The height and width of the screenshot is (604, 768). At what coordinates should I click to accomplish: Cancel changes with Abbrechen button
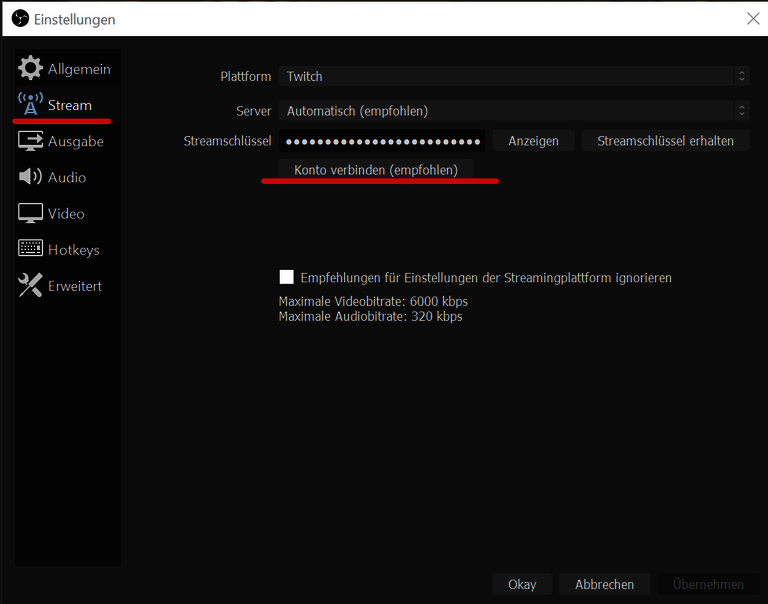(604, 584)
